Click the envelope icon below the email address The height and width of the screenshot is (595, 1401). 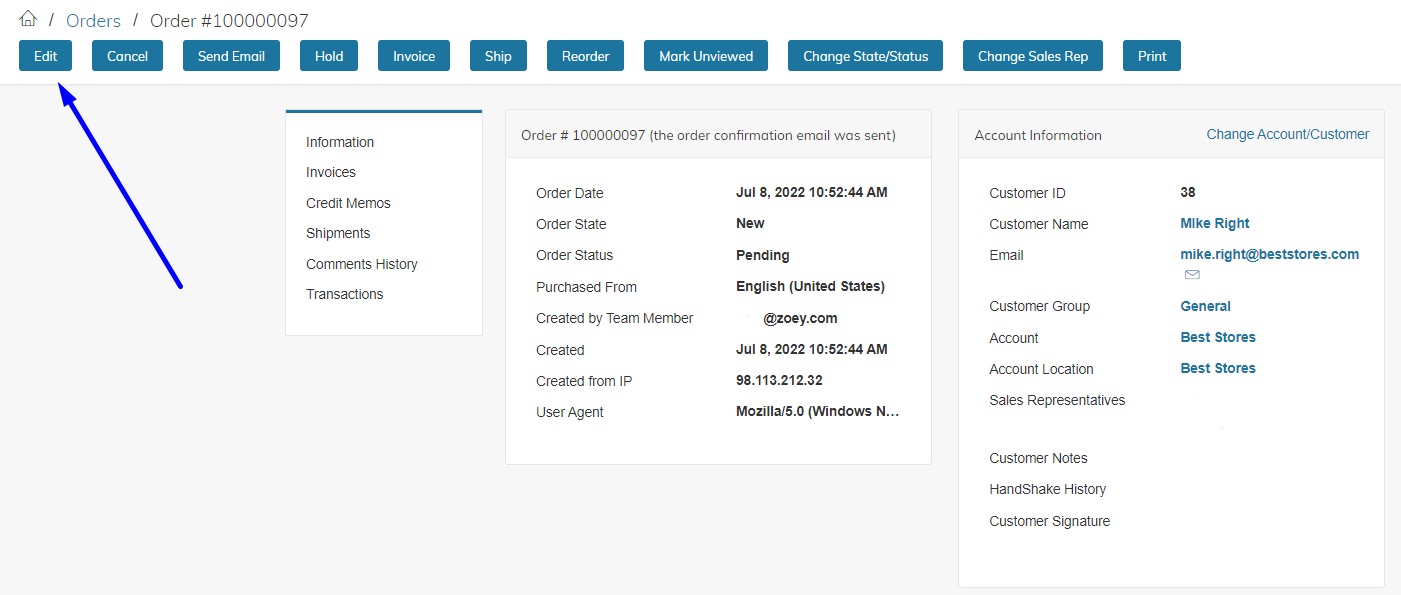coord(1192,274)
